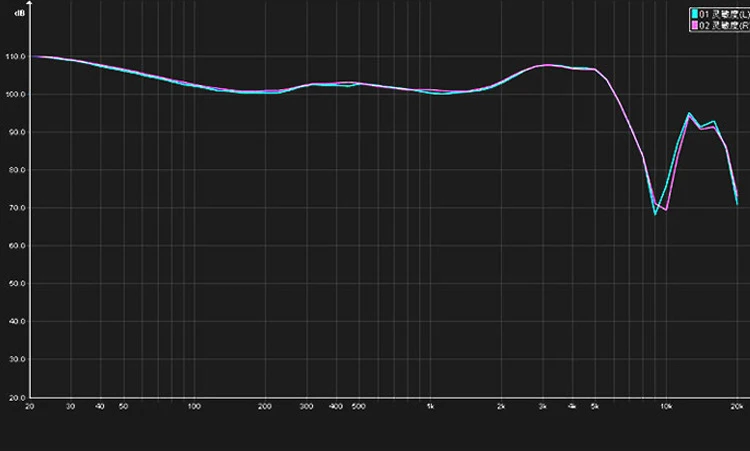Viewport: 750px width, 451px height.
Task: Click the 110.0 level axis label
Action: click(x=16, y=56)
